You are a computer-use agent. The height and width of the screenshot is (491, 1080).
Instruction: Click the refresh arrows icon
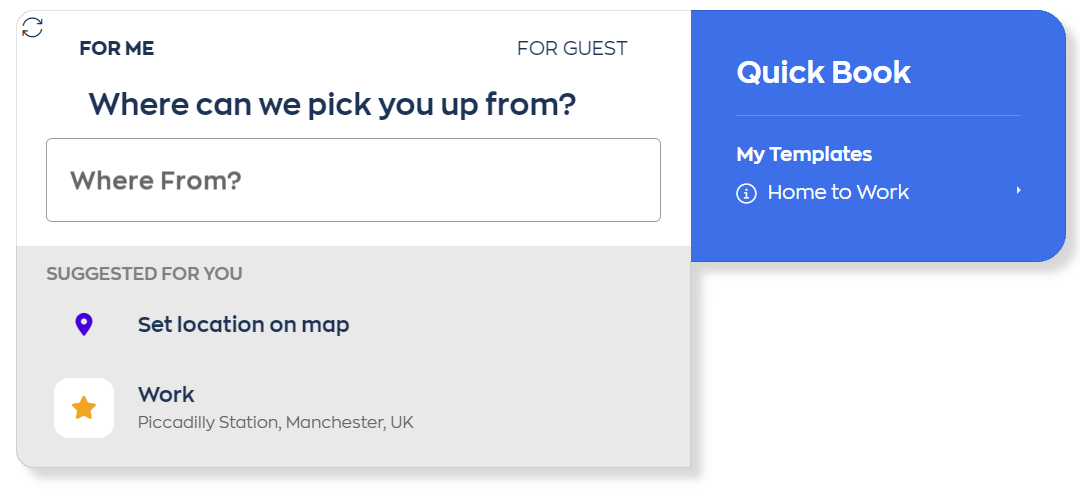click(x=32, y=28)
